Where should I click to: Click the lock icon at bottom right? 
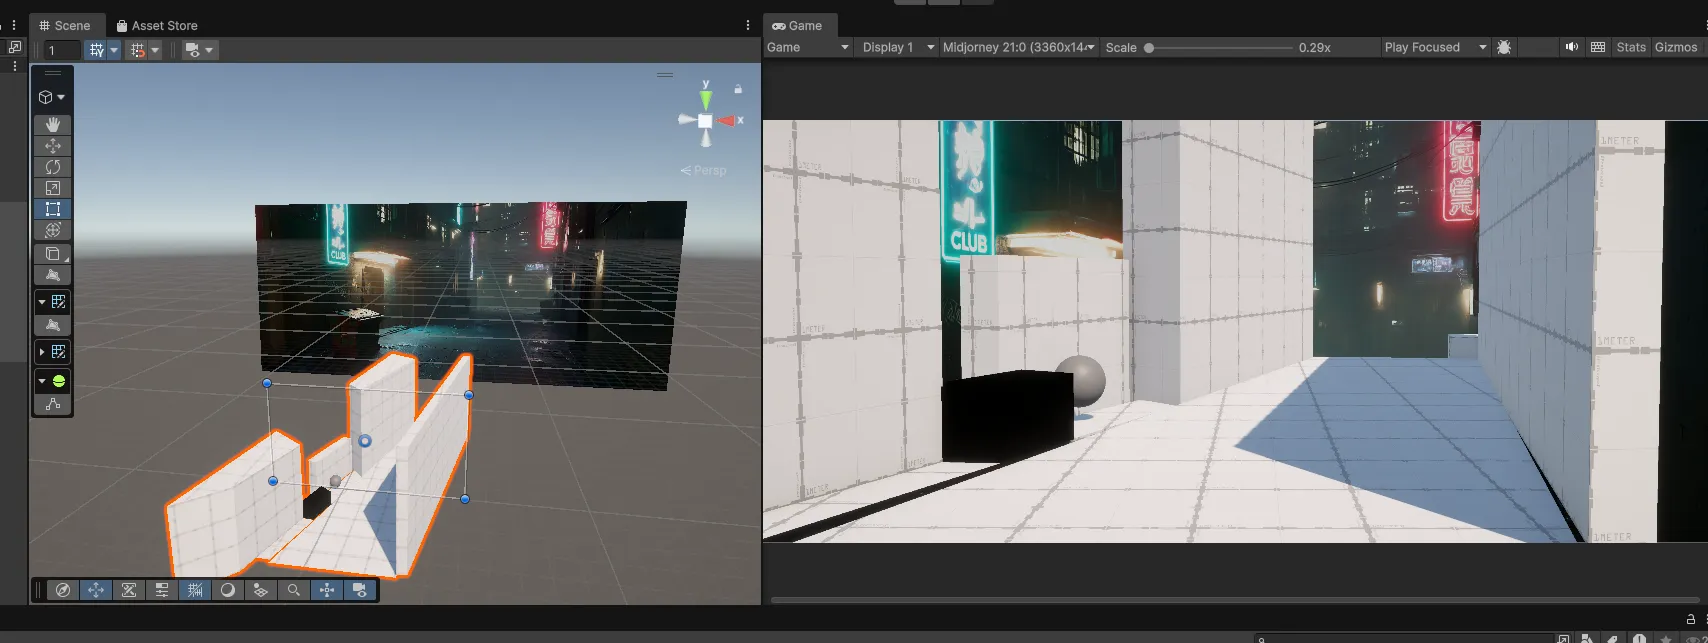(1691, 619)
